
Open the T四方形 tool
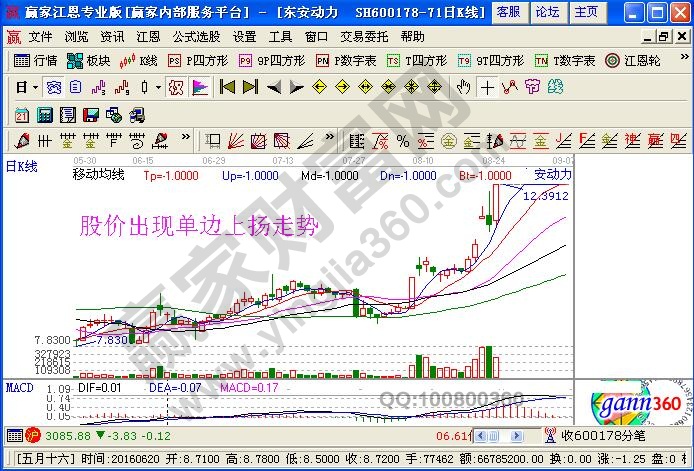click(417, 61)
